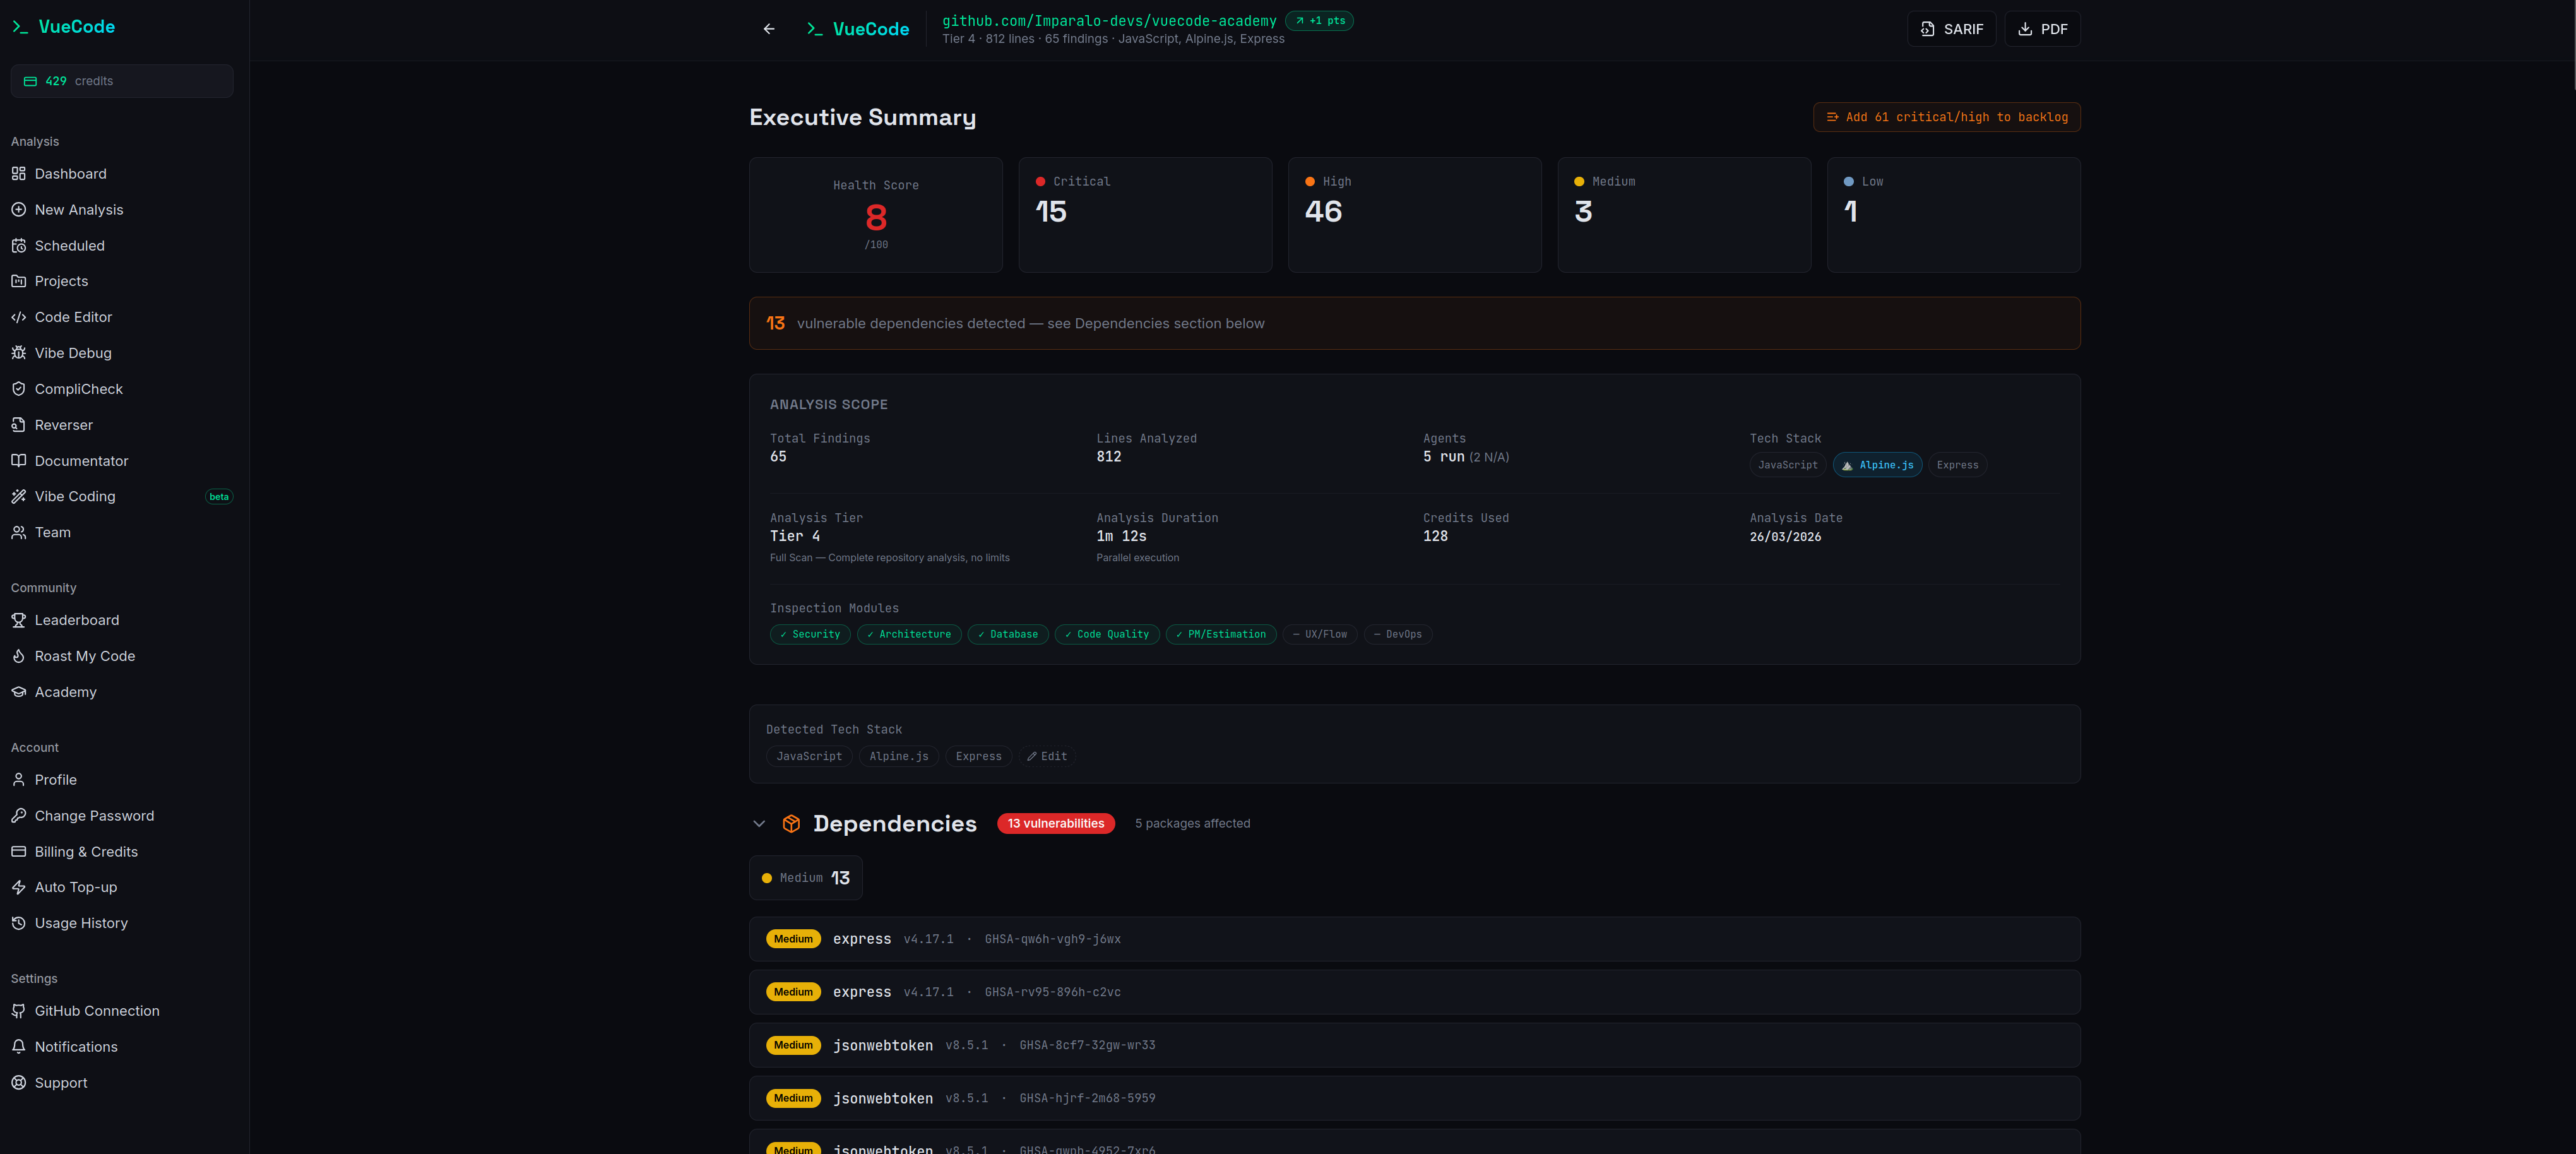
Task: Collapse the Dependencies section chevron
Action: click(x=759, y=824)
